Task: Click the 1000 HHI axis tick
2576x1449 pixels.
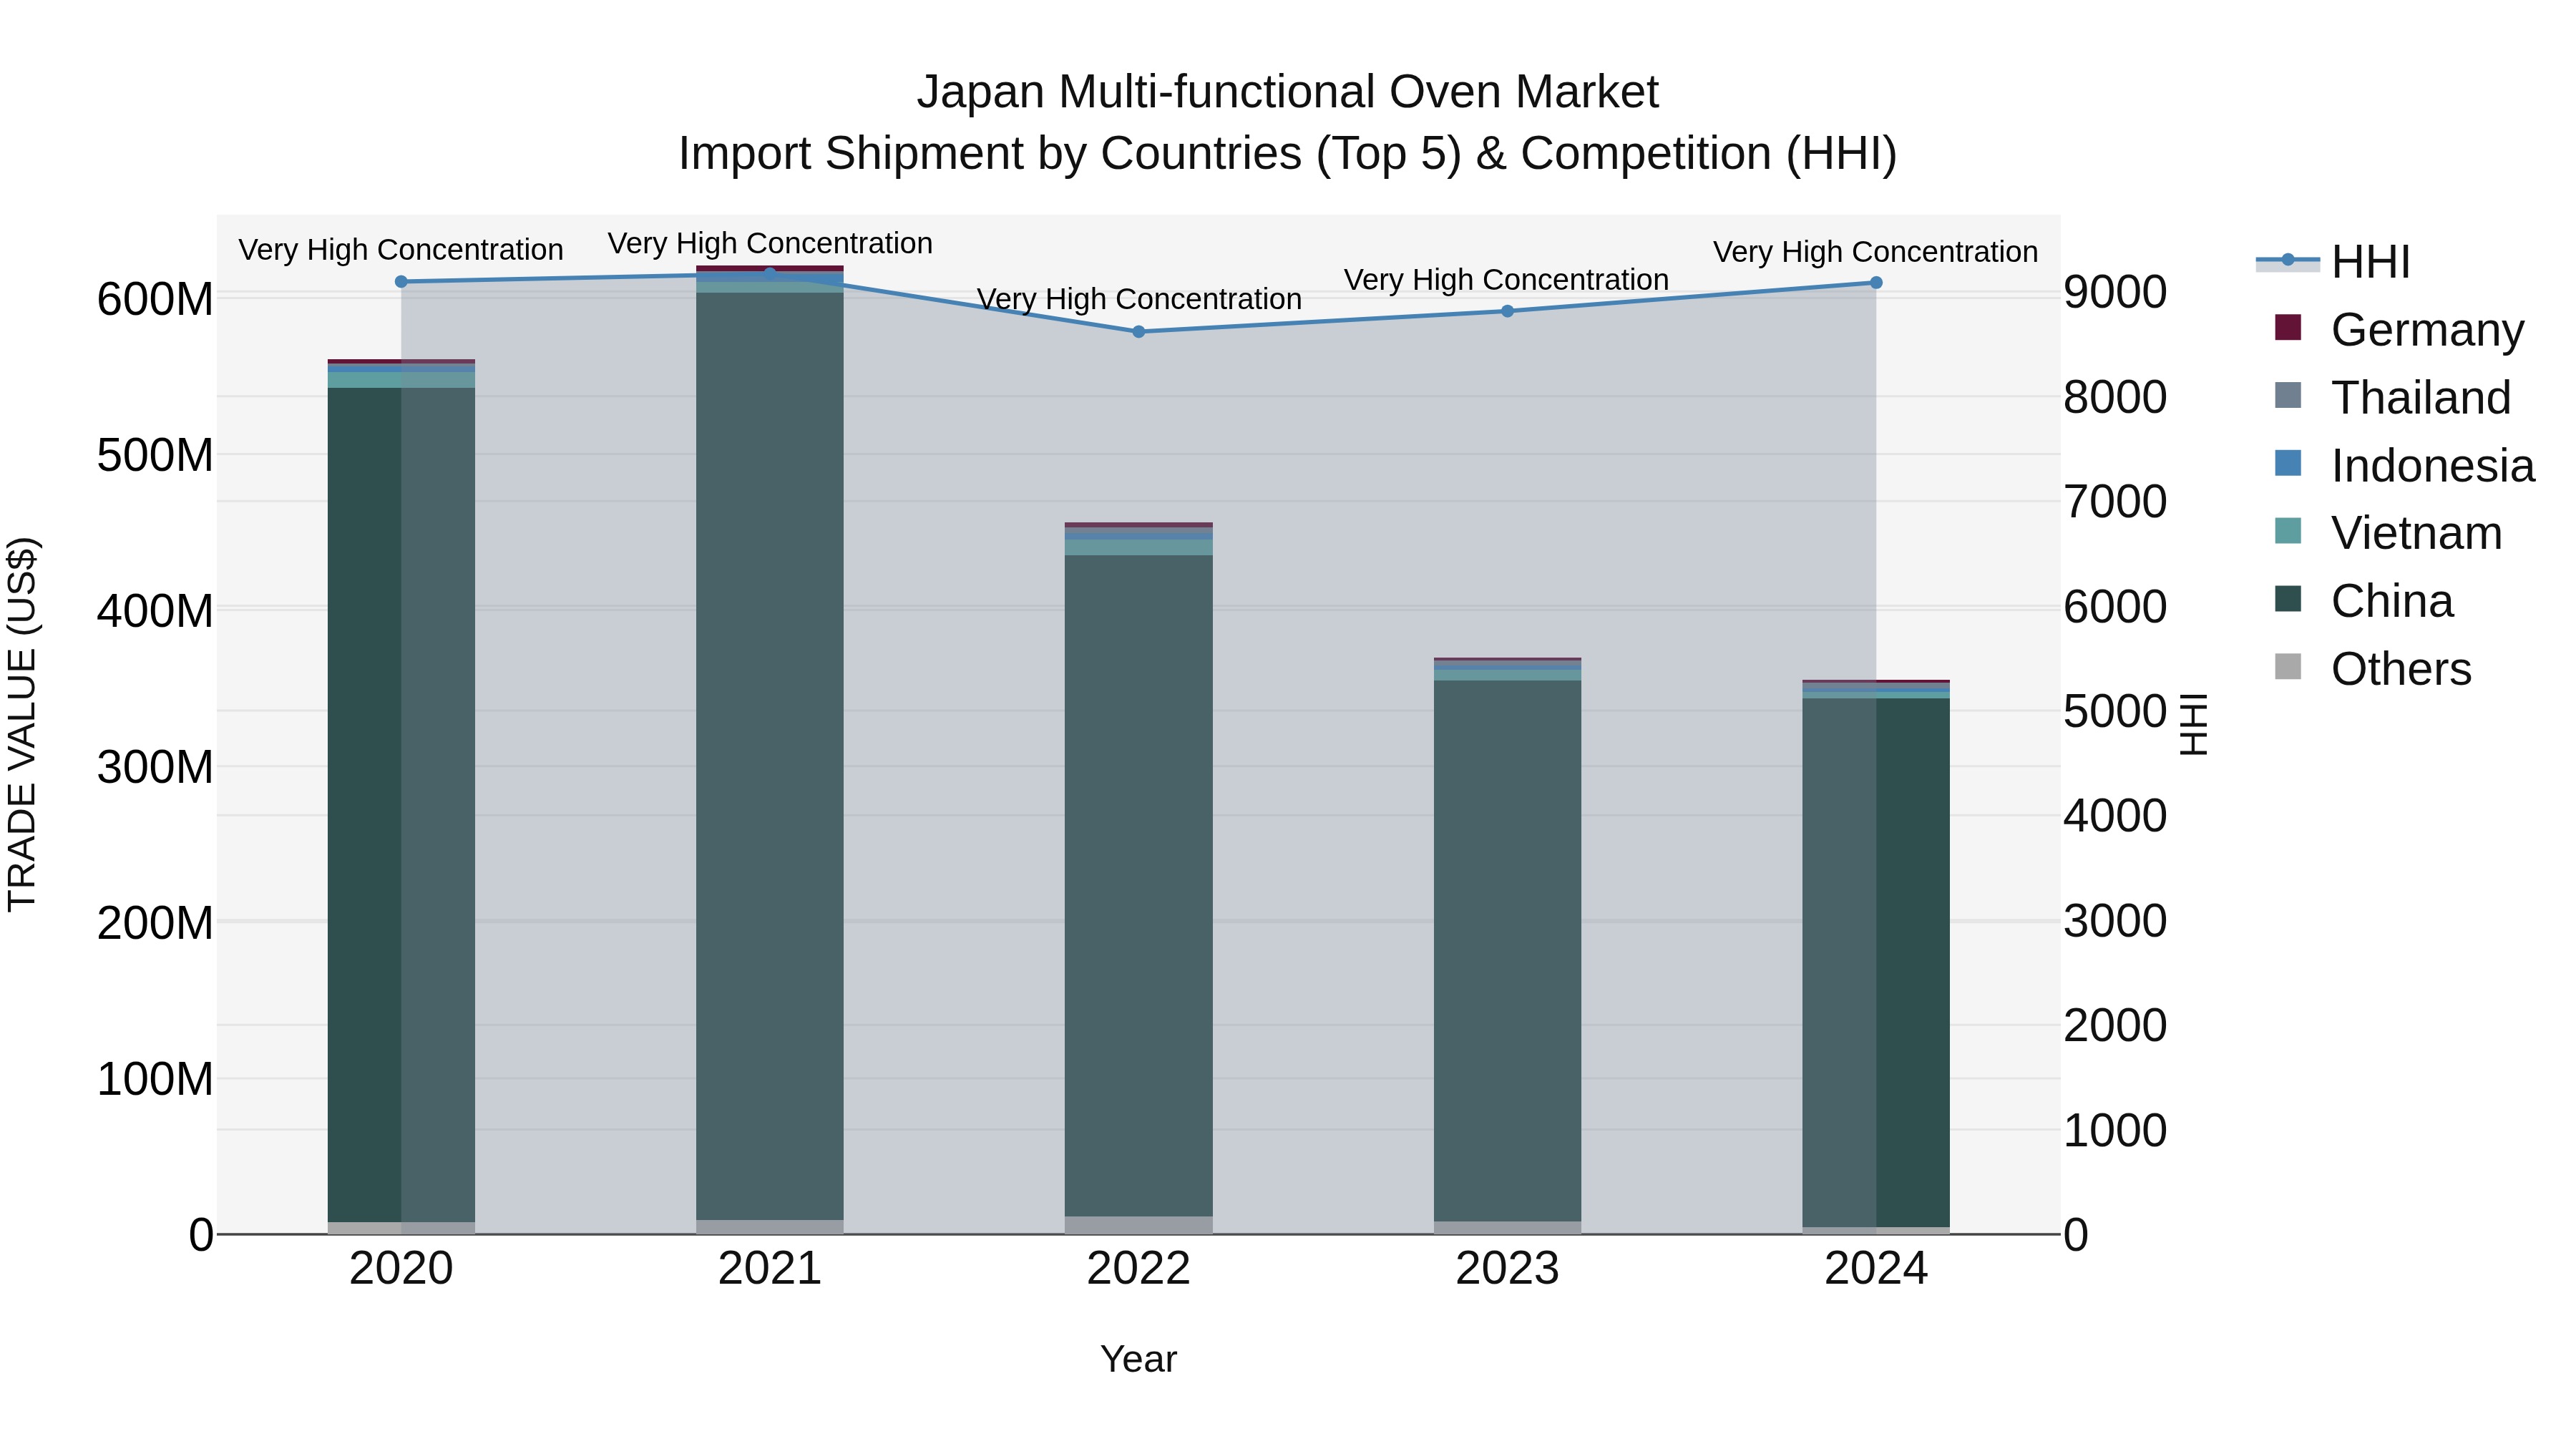Action: coord(2115,1130)
